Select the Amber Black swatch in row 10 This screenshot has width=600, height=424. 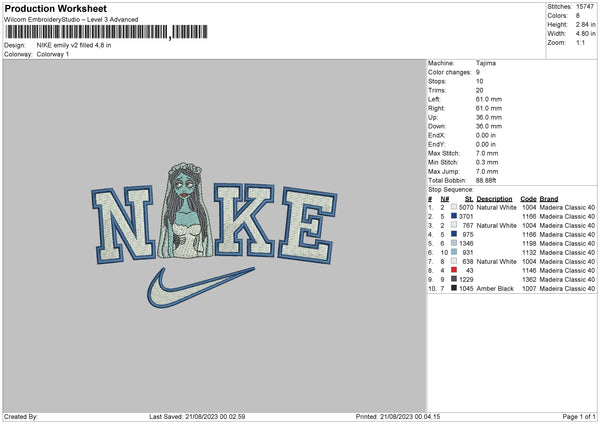click(454, 288)
